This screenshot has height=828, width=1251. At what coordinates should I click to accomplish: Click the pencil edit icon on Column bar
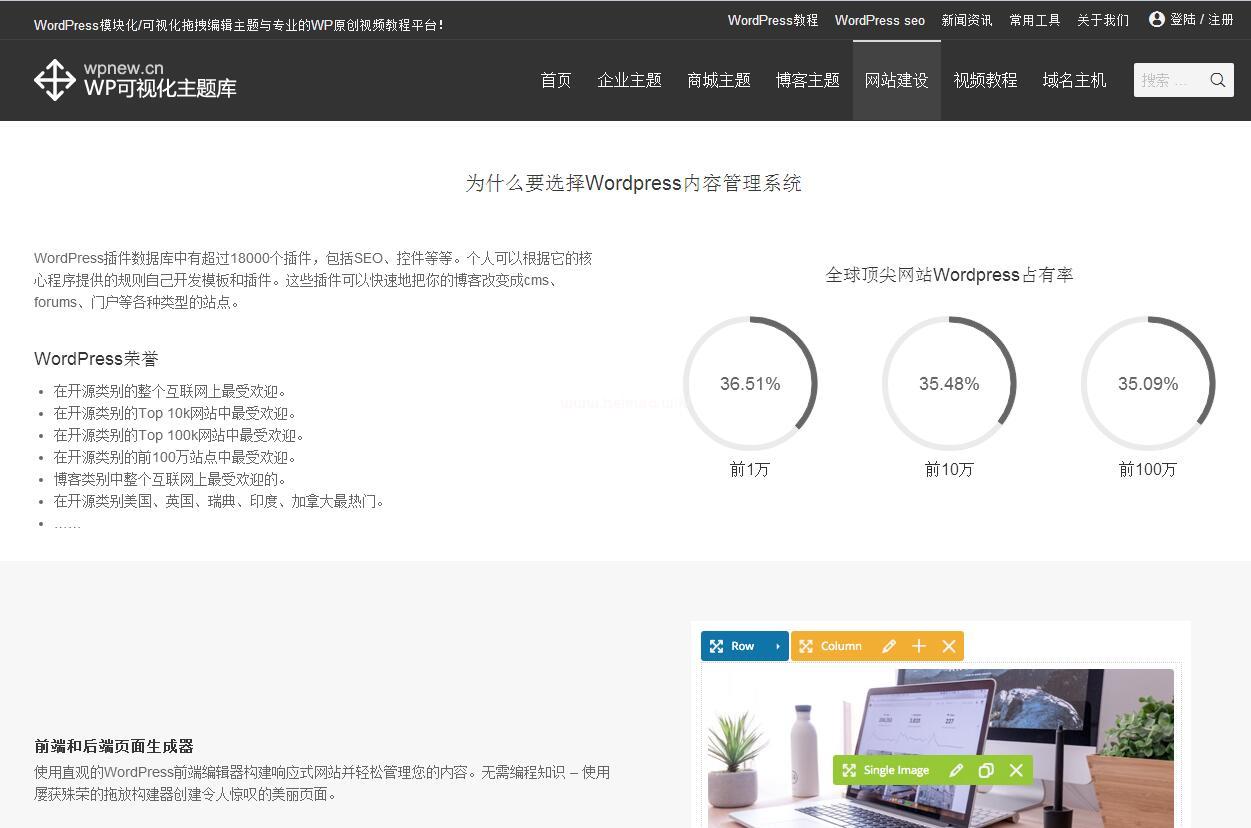click(x=888, y=646)
